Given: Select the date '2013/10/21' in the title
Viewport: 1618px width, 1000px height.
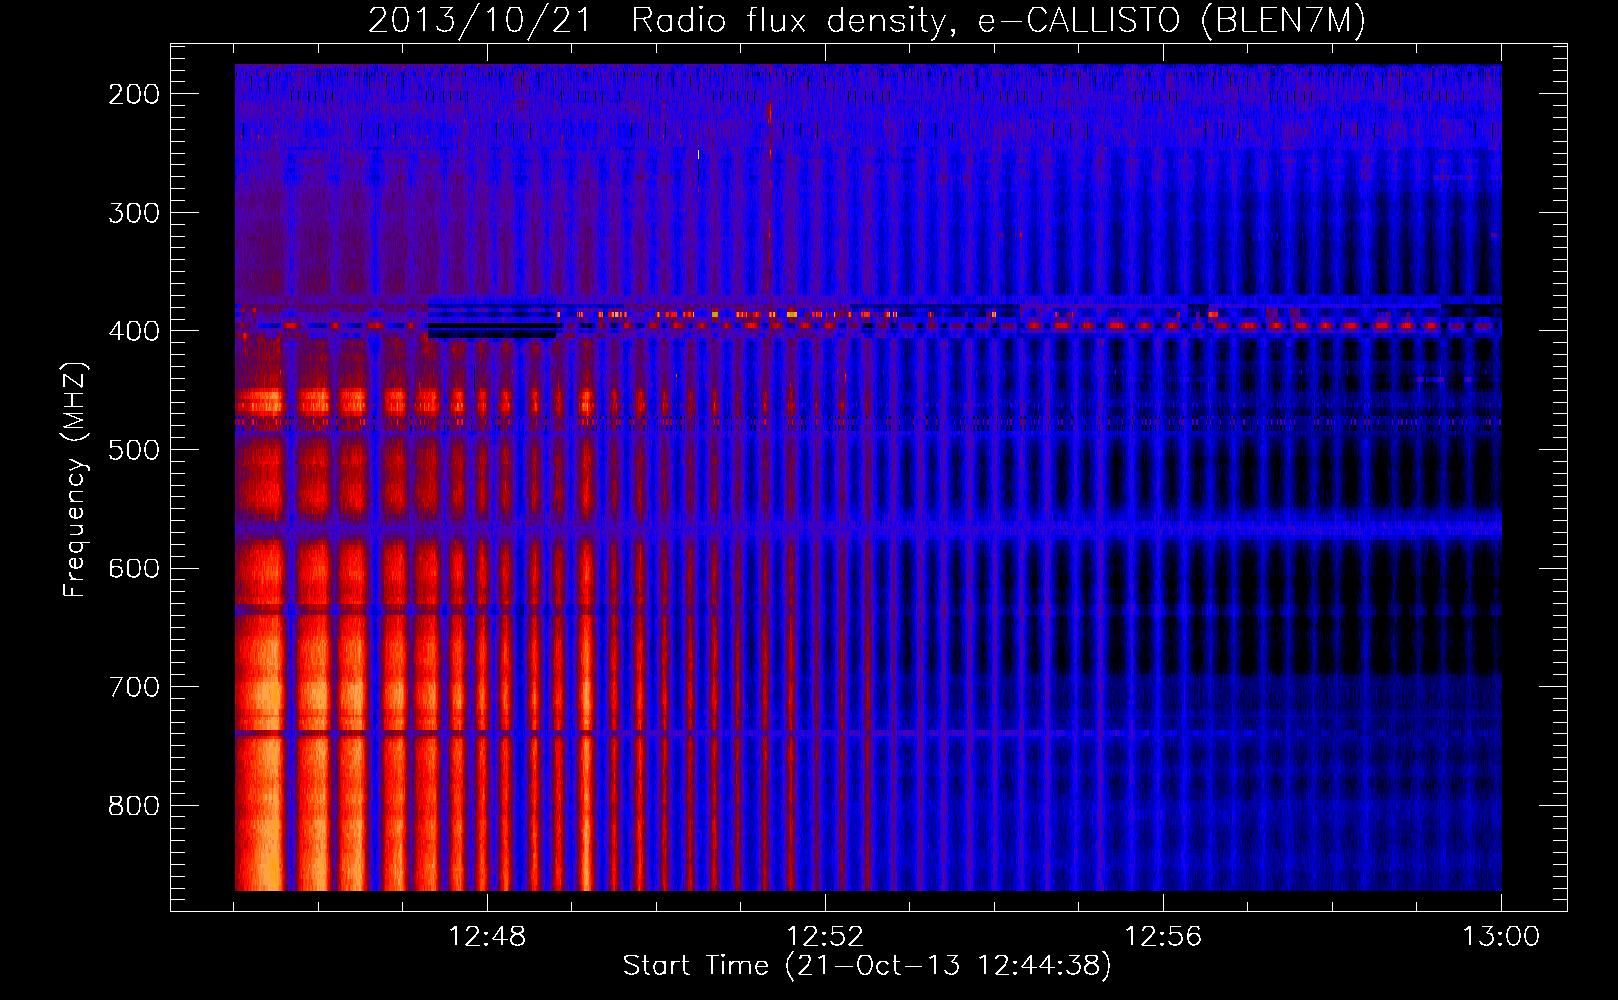Looking at the screenshot, I should (481, 21).
